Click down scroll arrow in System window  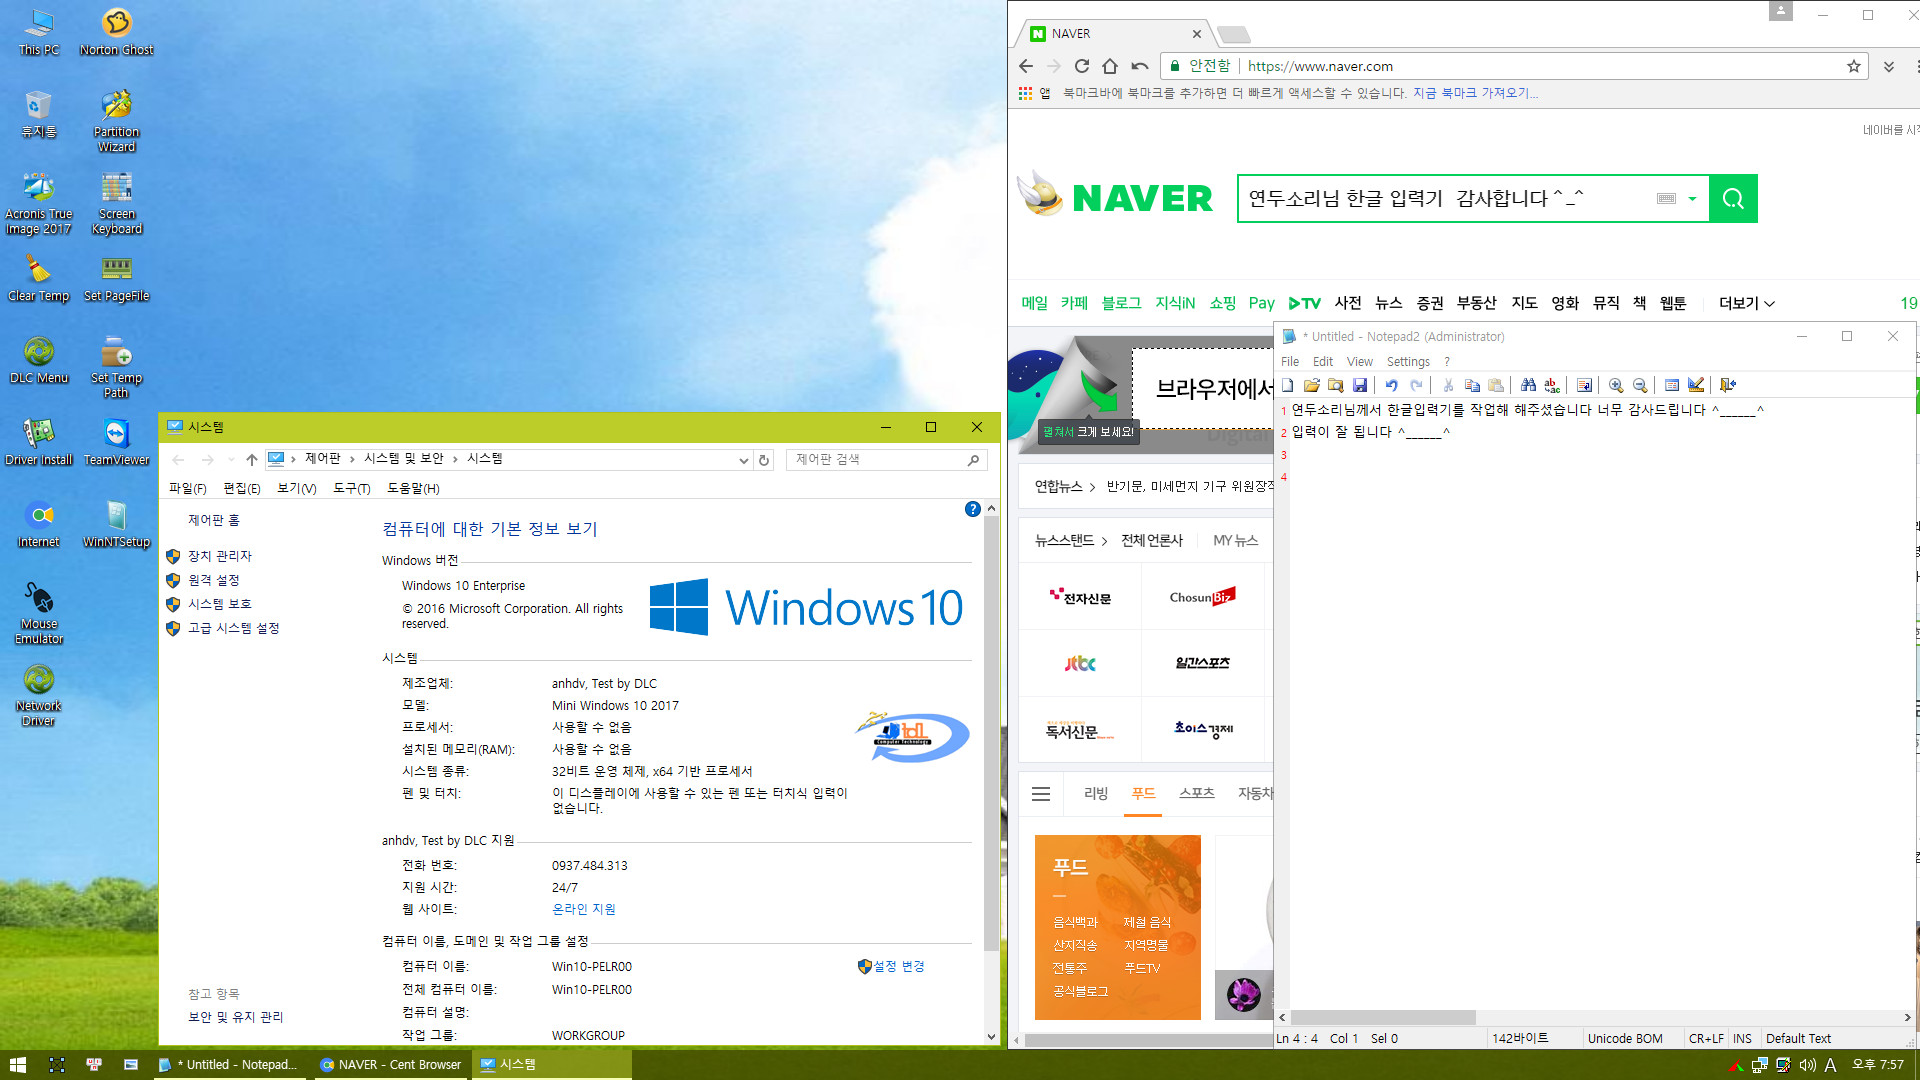(x=991, y=1037)
